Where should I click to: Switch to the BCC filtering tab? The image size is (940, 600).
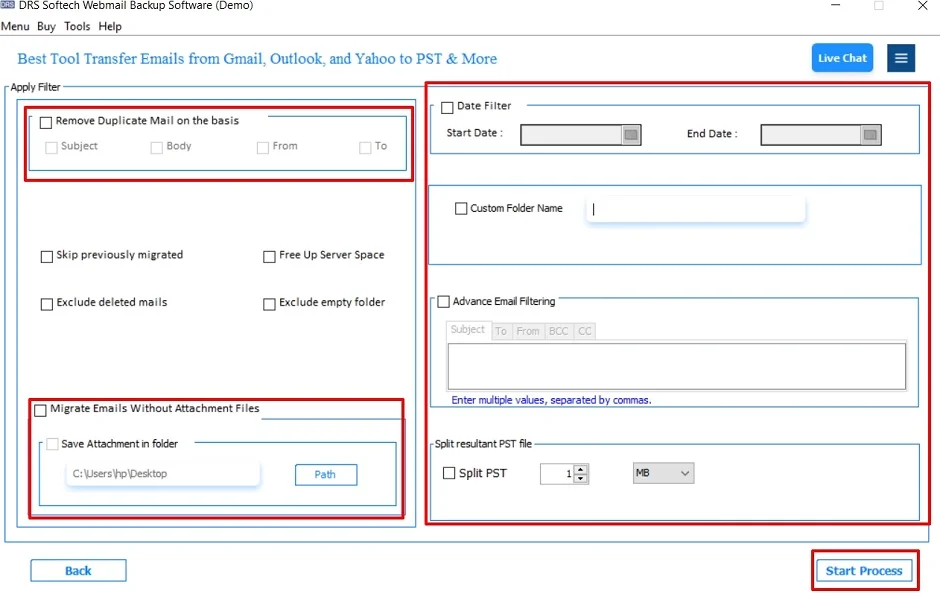[x=558, y=331]
